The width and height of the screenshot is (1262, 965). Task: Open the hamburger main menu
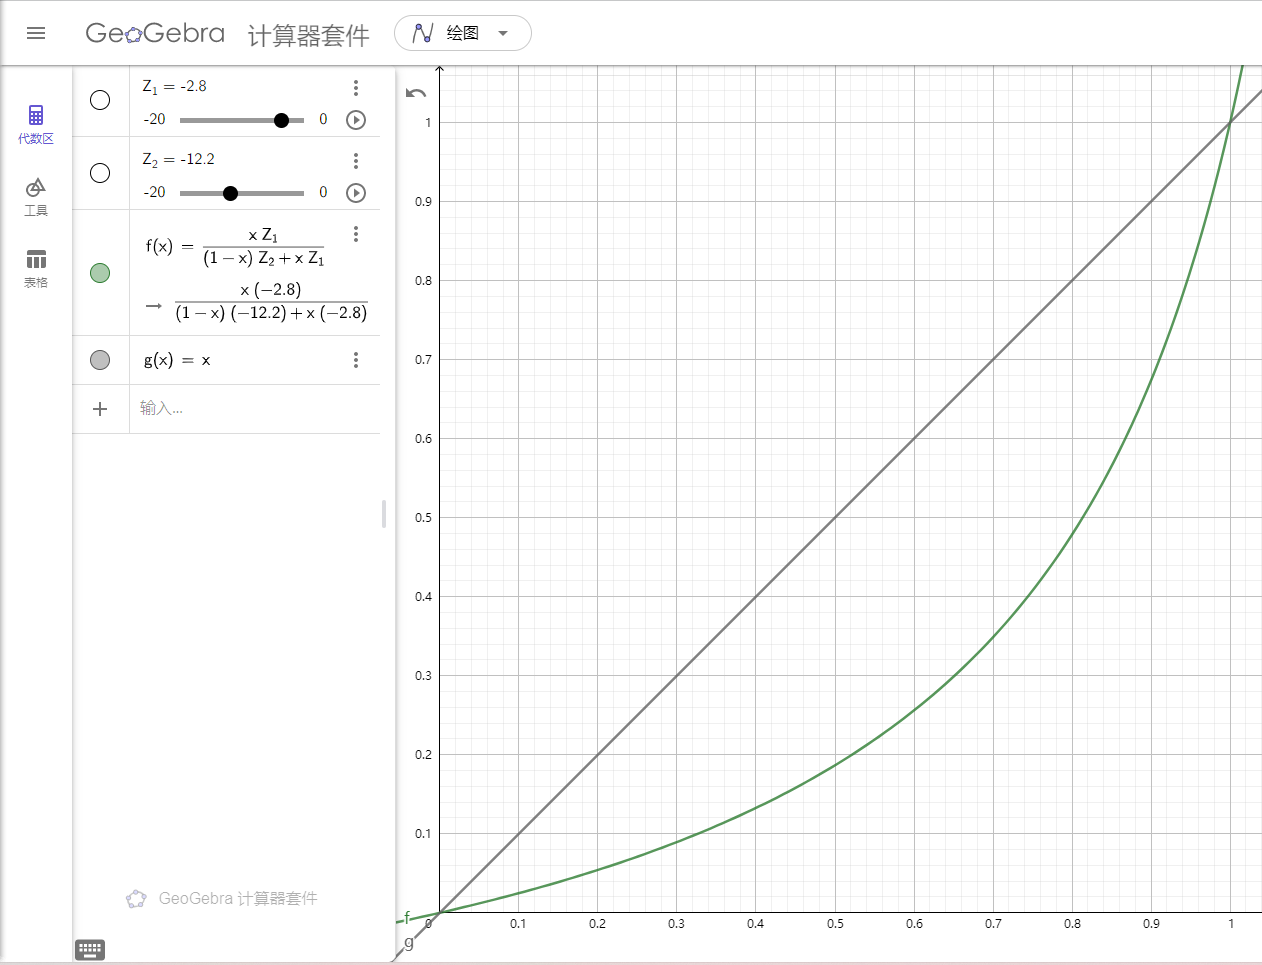pyautogui.click(x=36, y=33)
